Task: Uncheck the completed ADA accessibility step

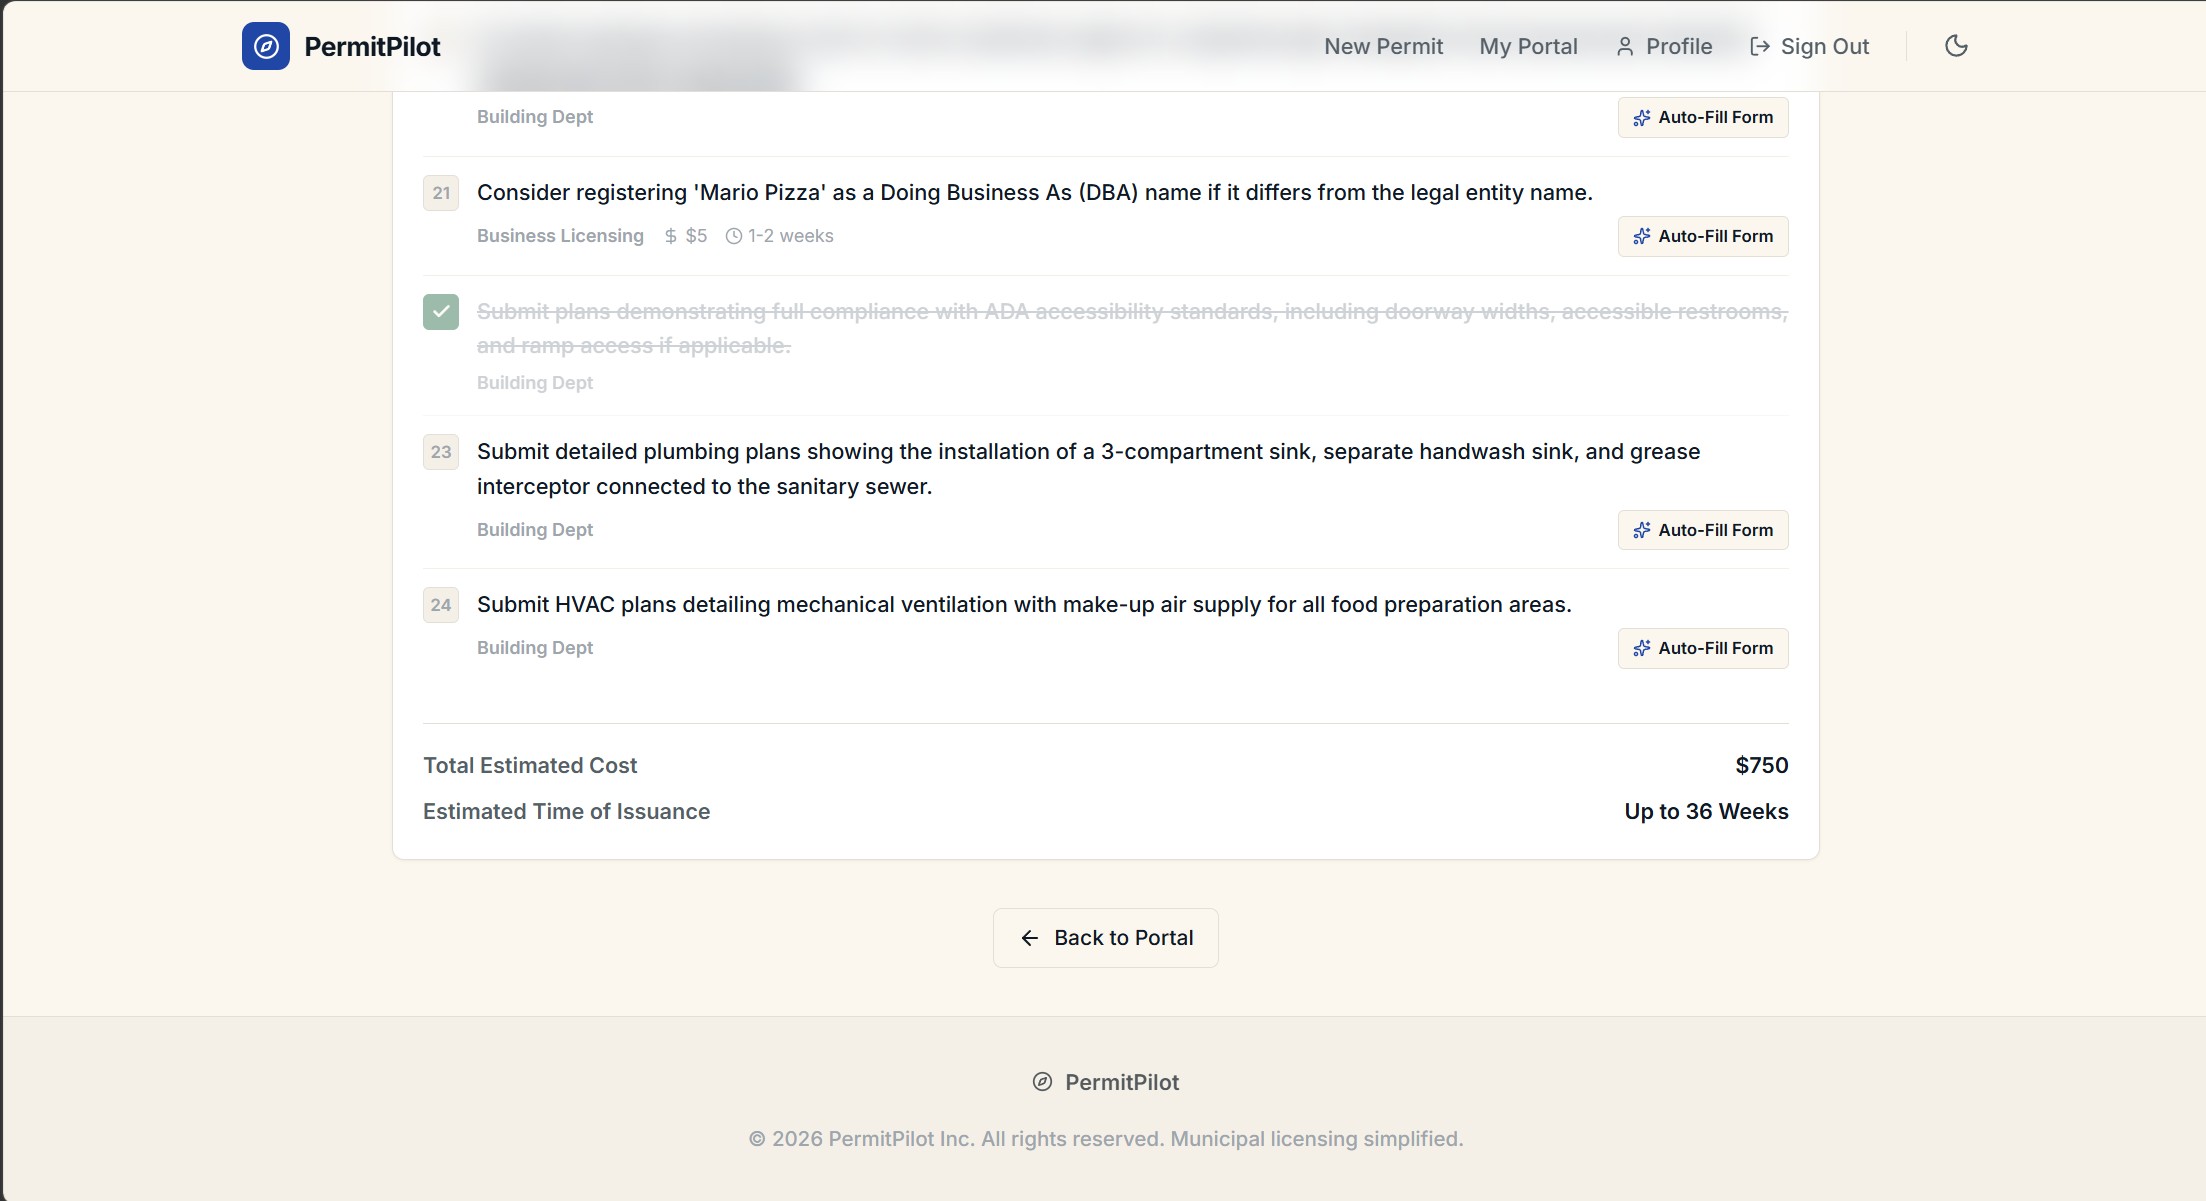Action: [441, 312]
